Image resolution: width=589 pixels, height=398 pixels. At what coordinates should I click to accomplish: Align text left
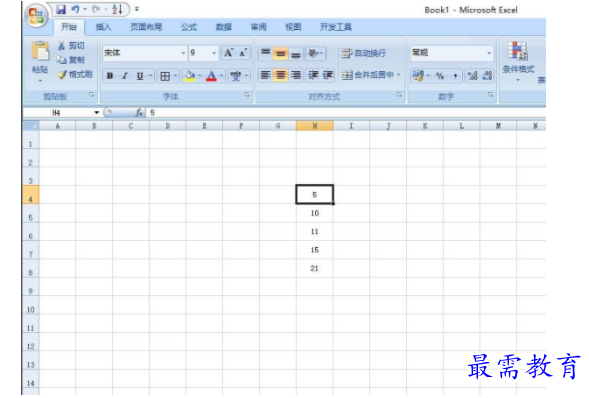266,75
